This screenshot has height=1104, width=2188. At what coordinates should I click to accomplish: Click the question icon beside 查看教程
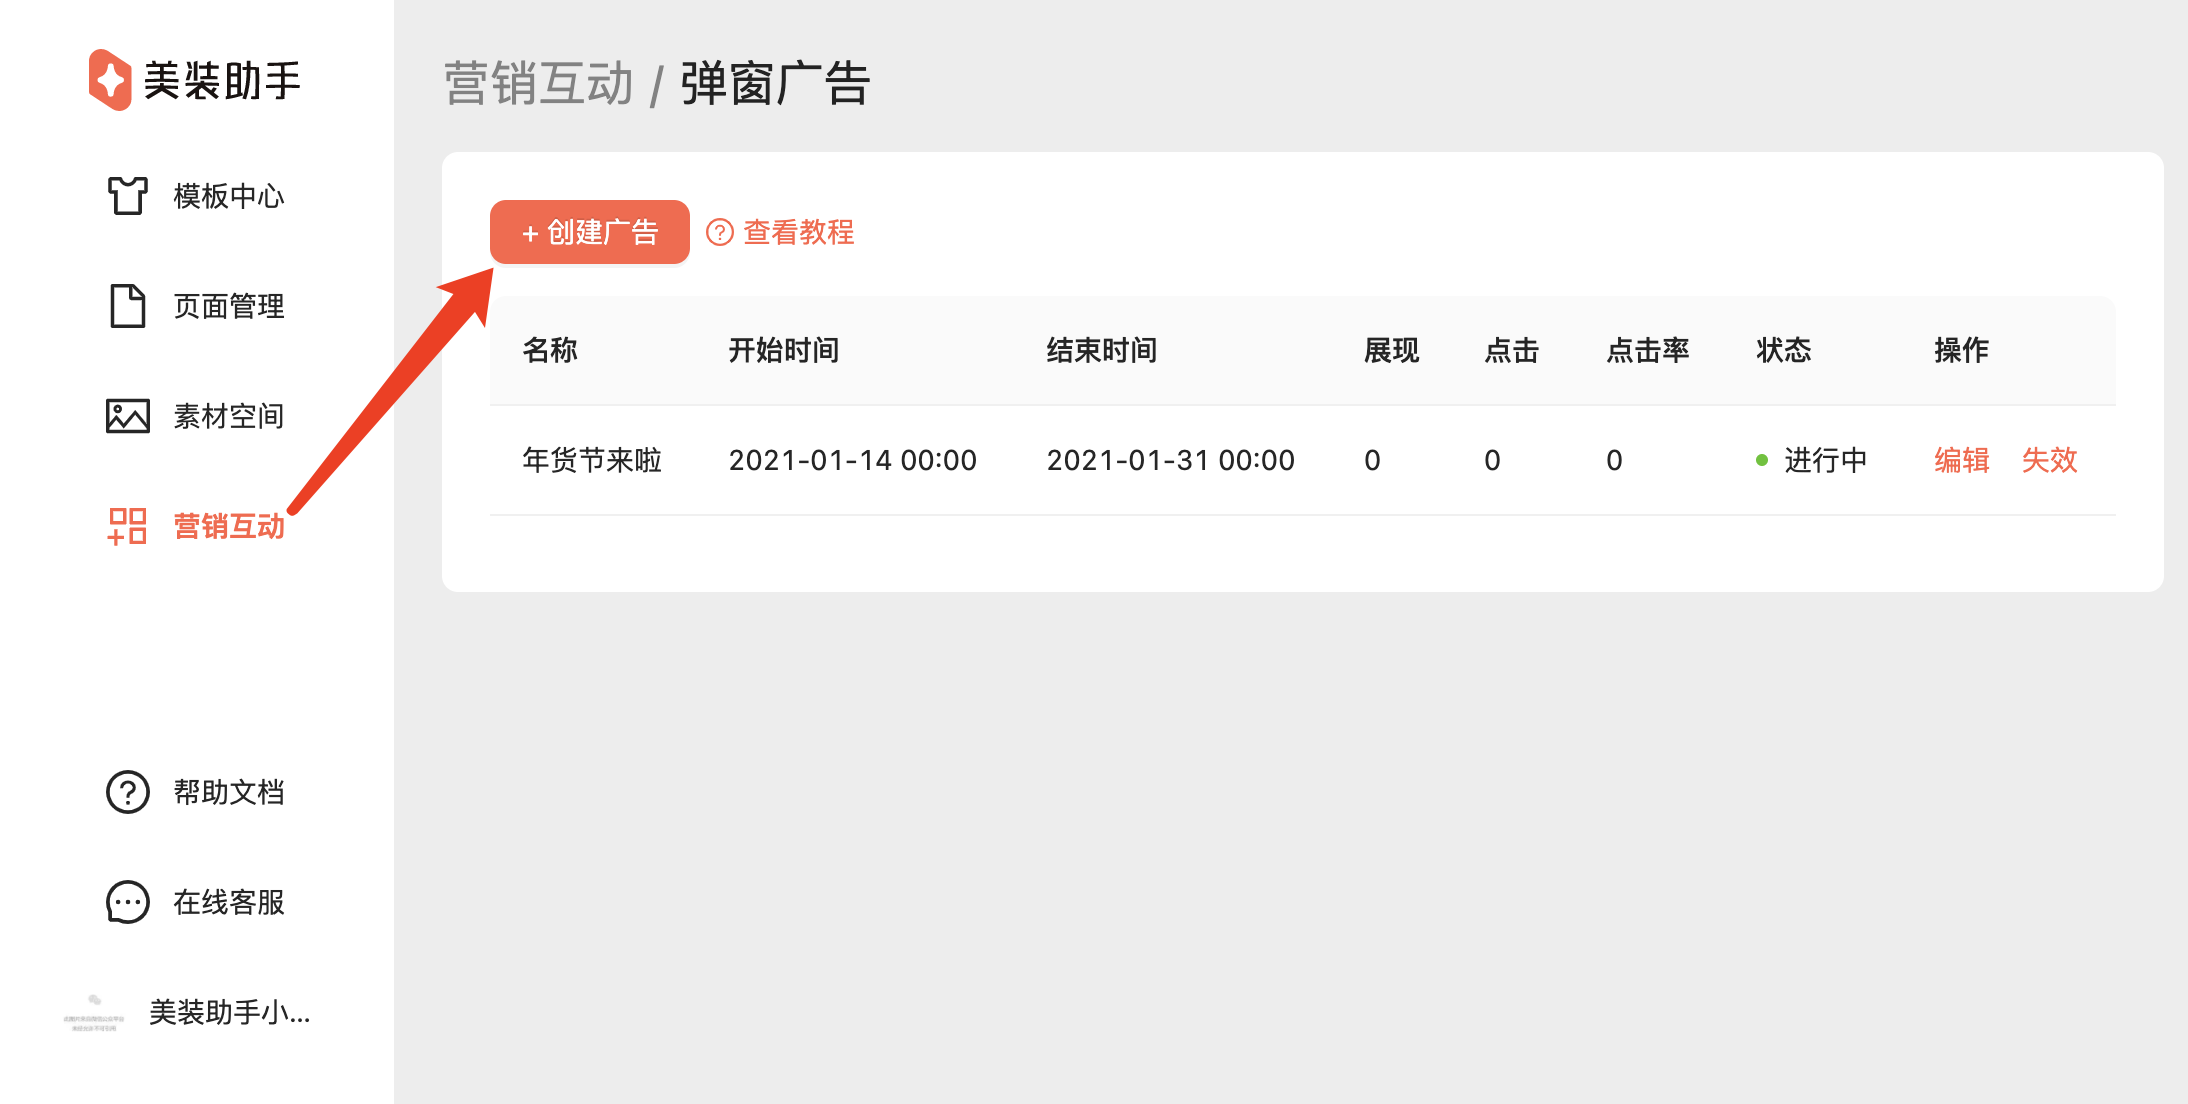click(720, 232)
